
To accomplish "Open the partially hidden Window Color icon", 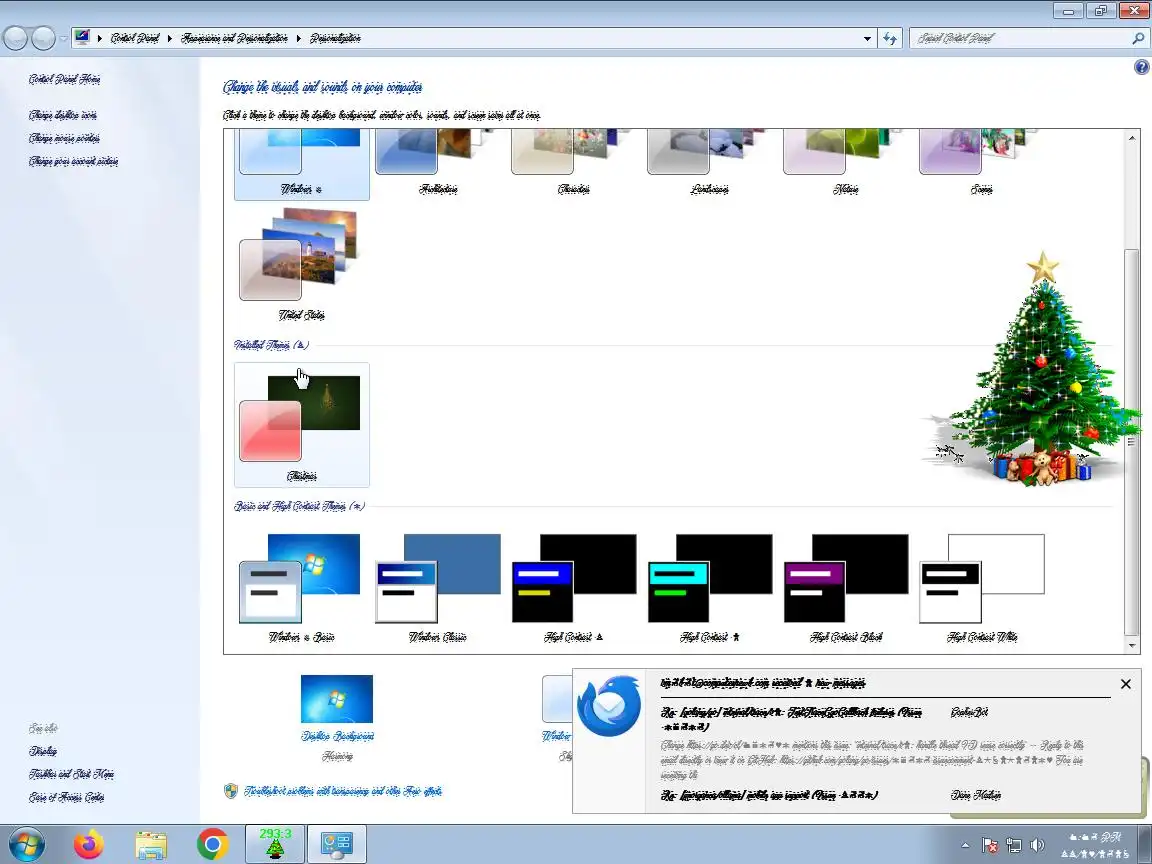I will 557,699.
